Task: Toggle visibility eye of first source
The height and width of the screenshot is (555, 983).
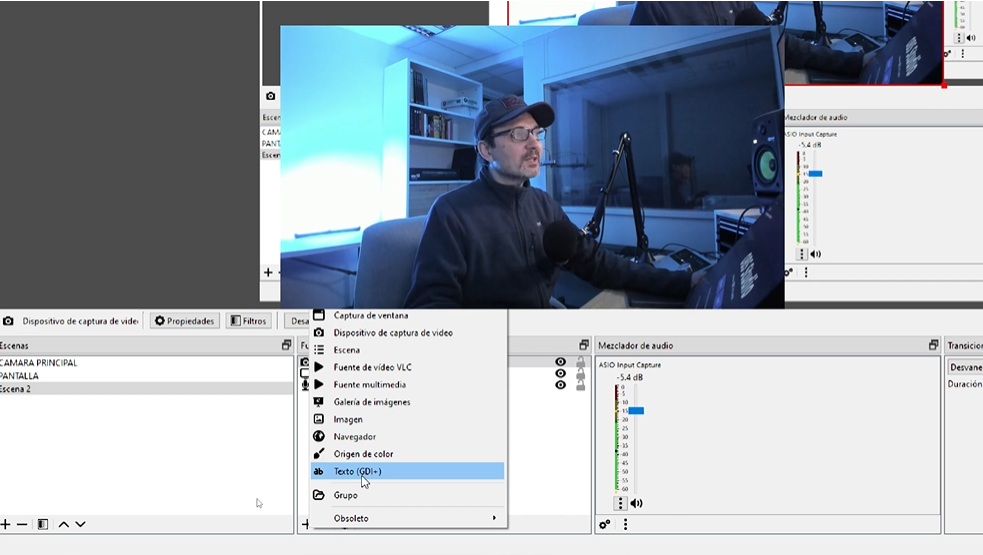Action: click(560, 362)
